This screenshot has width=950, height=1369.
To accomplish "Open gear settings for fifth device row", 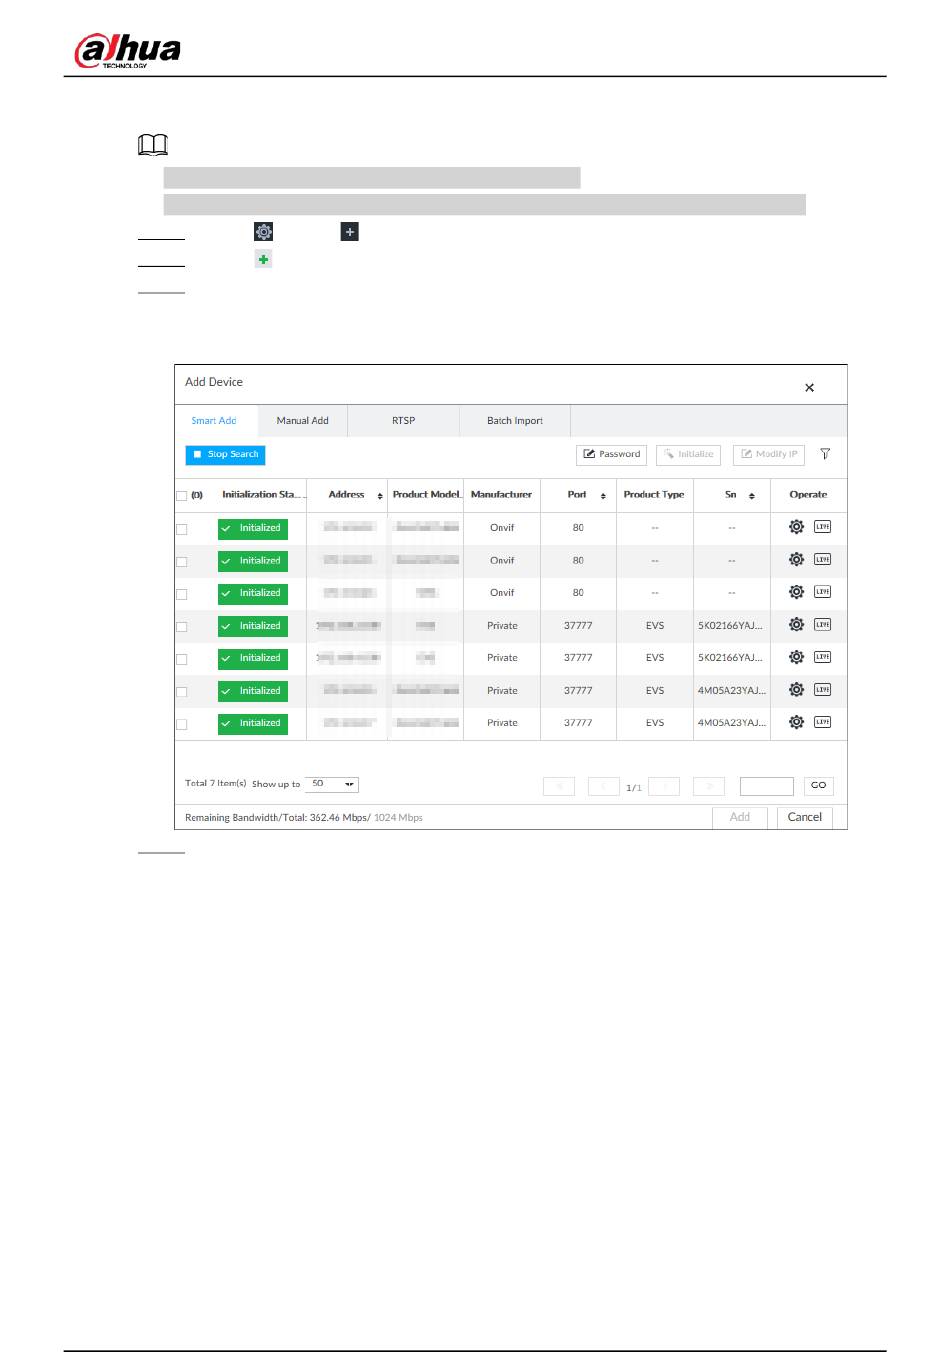I will [x=796, y=657].
